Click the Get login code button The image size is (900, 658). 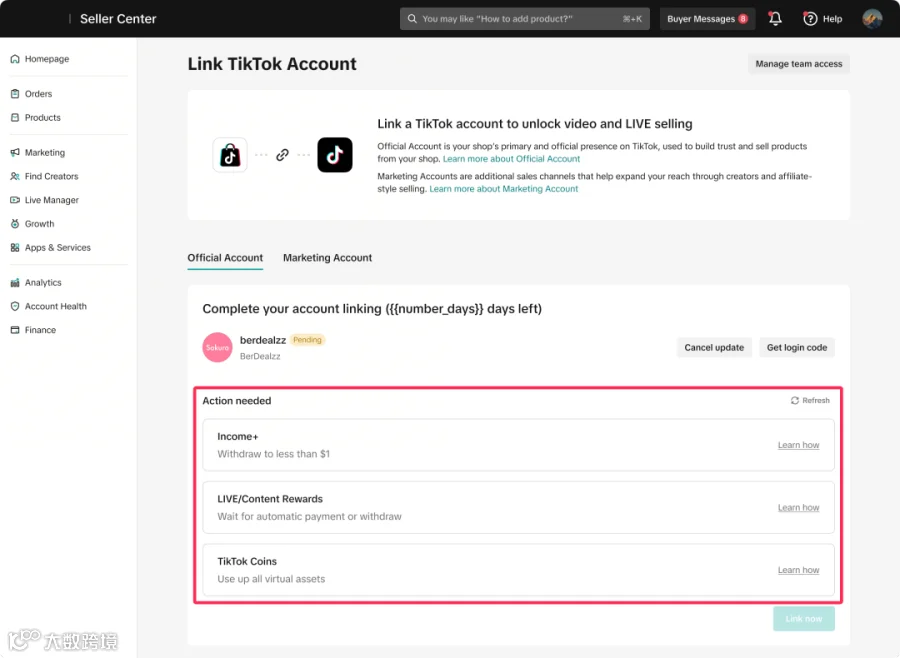pyautogui.click(x=797, y=347)
